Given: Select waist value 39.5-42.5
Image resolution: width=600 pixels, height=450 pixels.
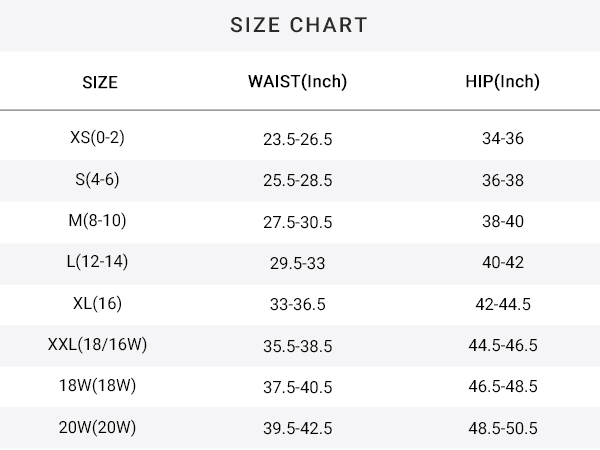Looking at the screenshot, I should click(298, 428).
